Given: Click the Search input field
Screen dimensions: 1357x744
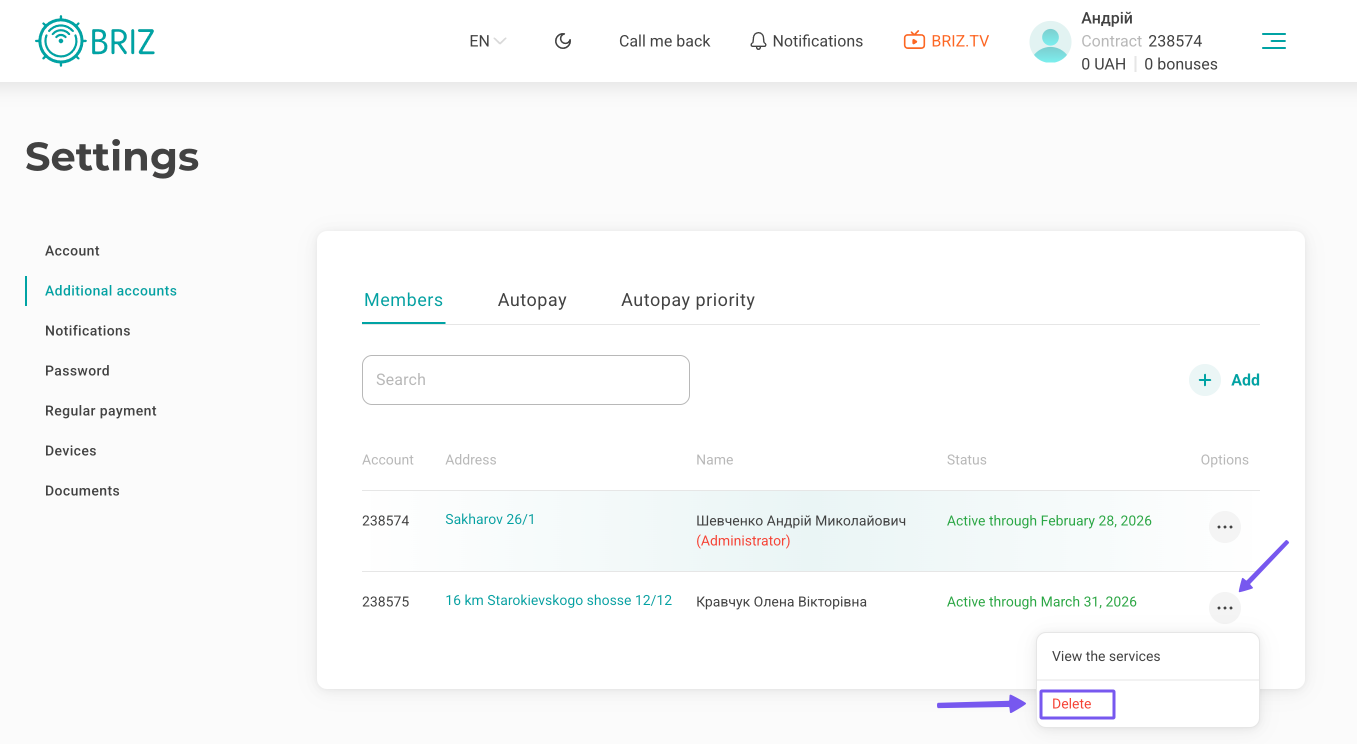Looking at the screenshot, I should pos(525,380).
